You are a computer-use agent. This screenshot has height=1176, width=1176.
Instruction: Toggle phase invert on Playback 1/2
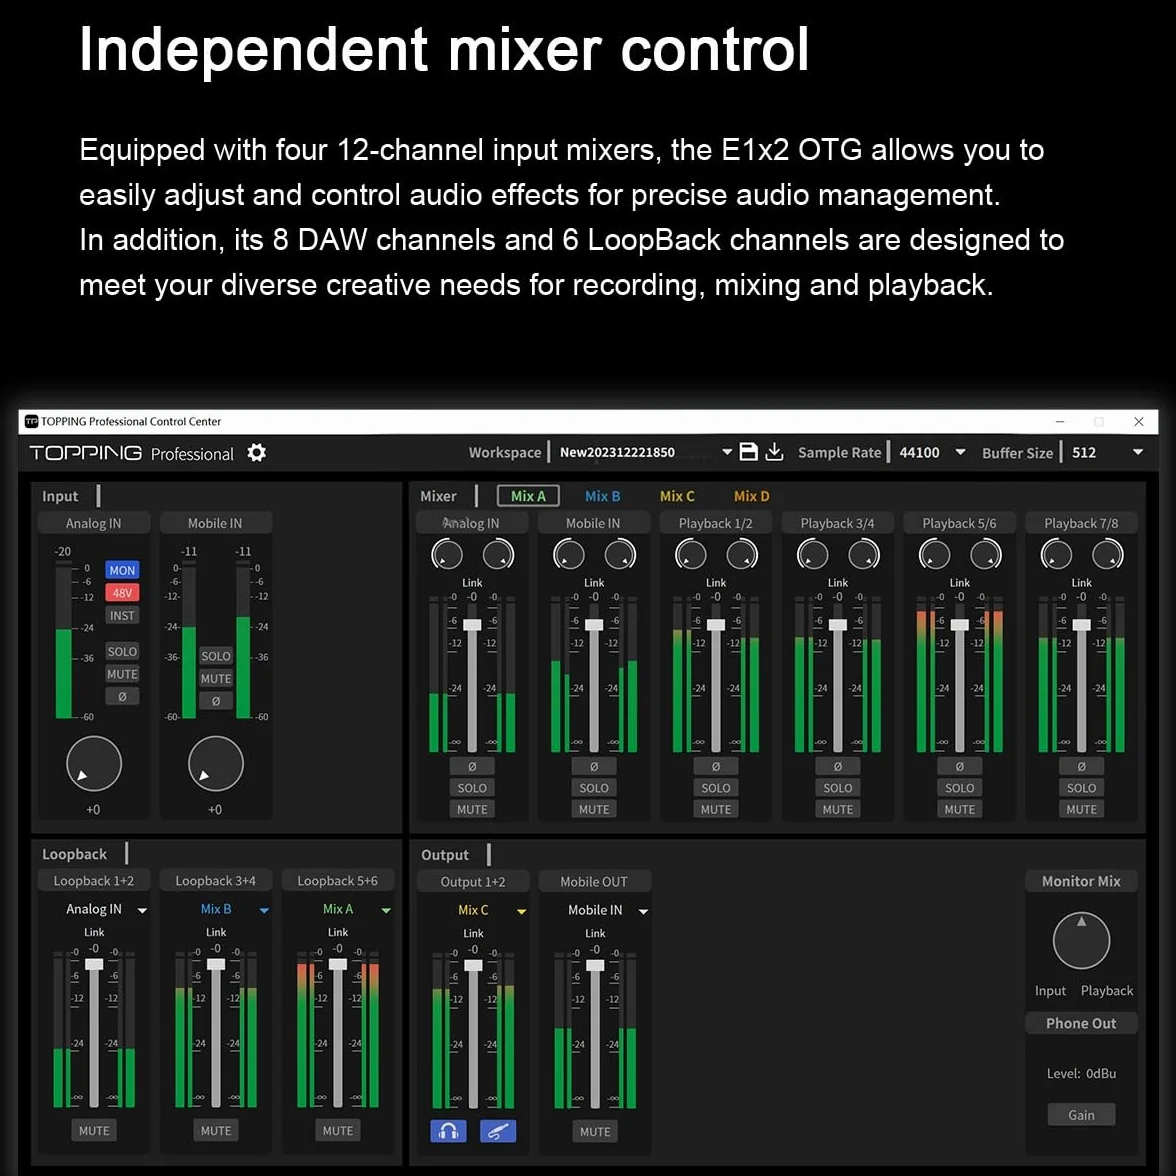(x=716, y=766)
